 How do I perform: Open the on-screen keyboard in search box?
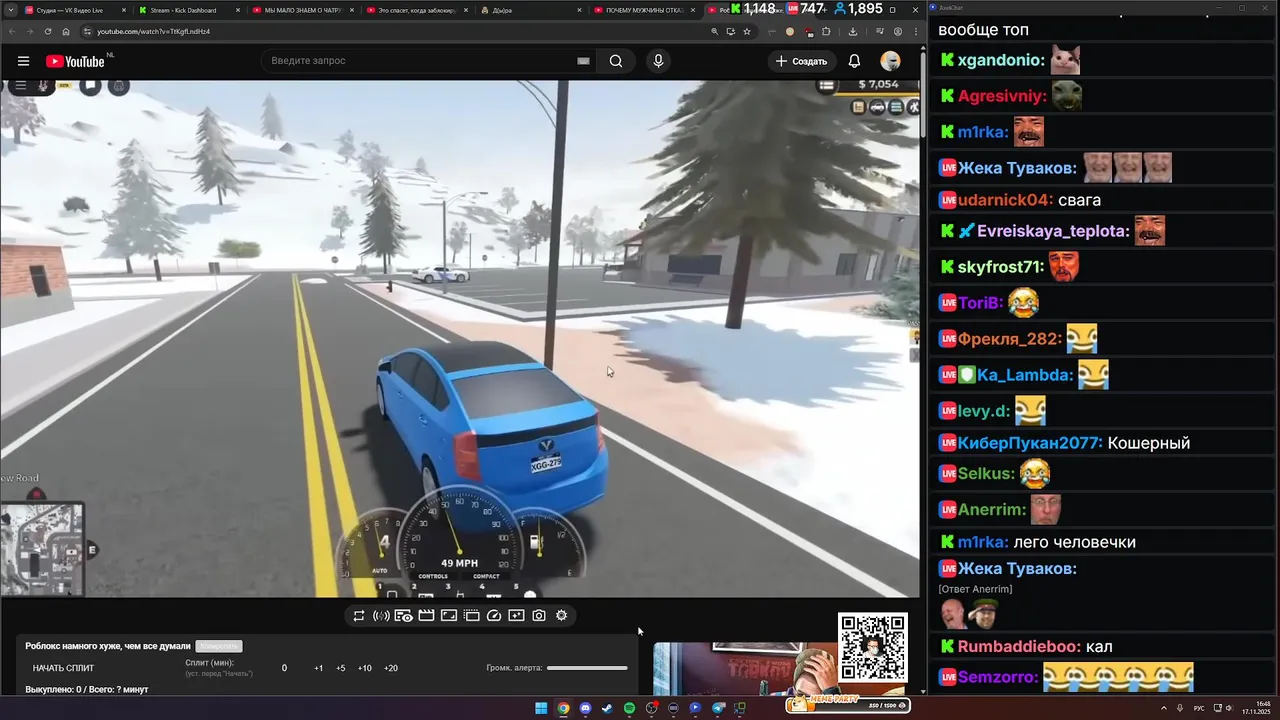click(x=583, y=61)
